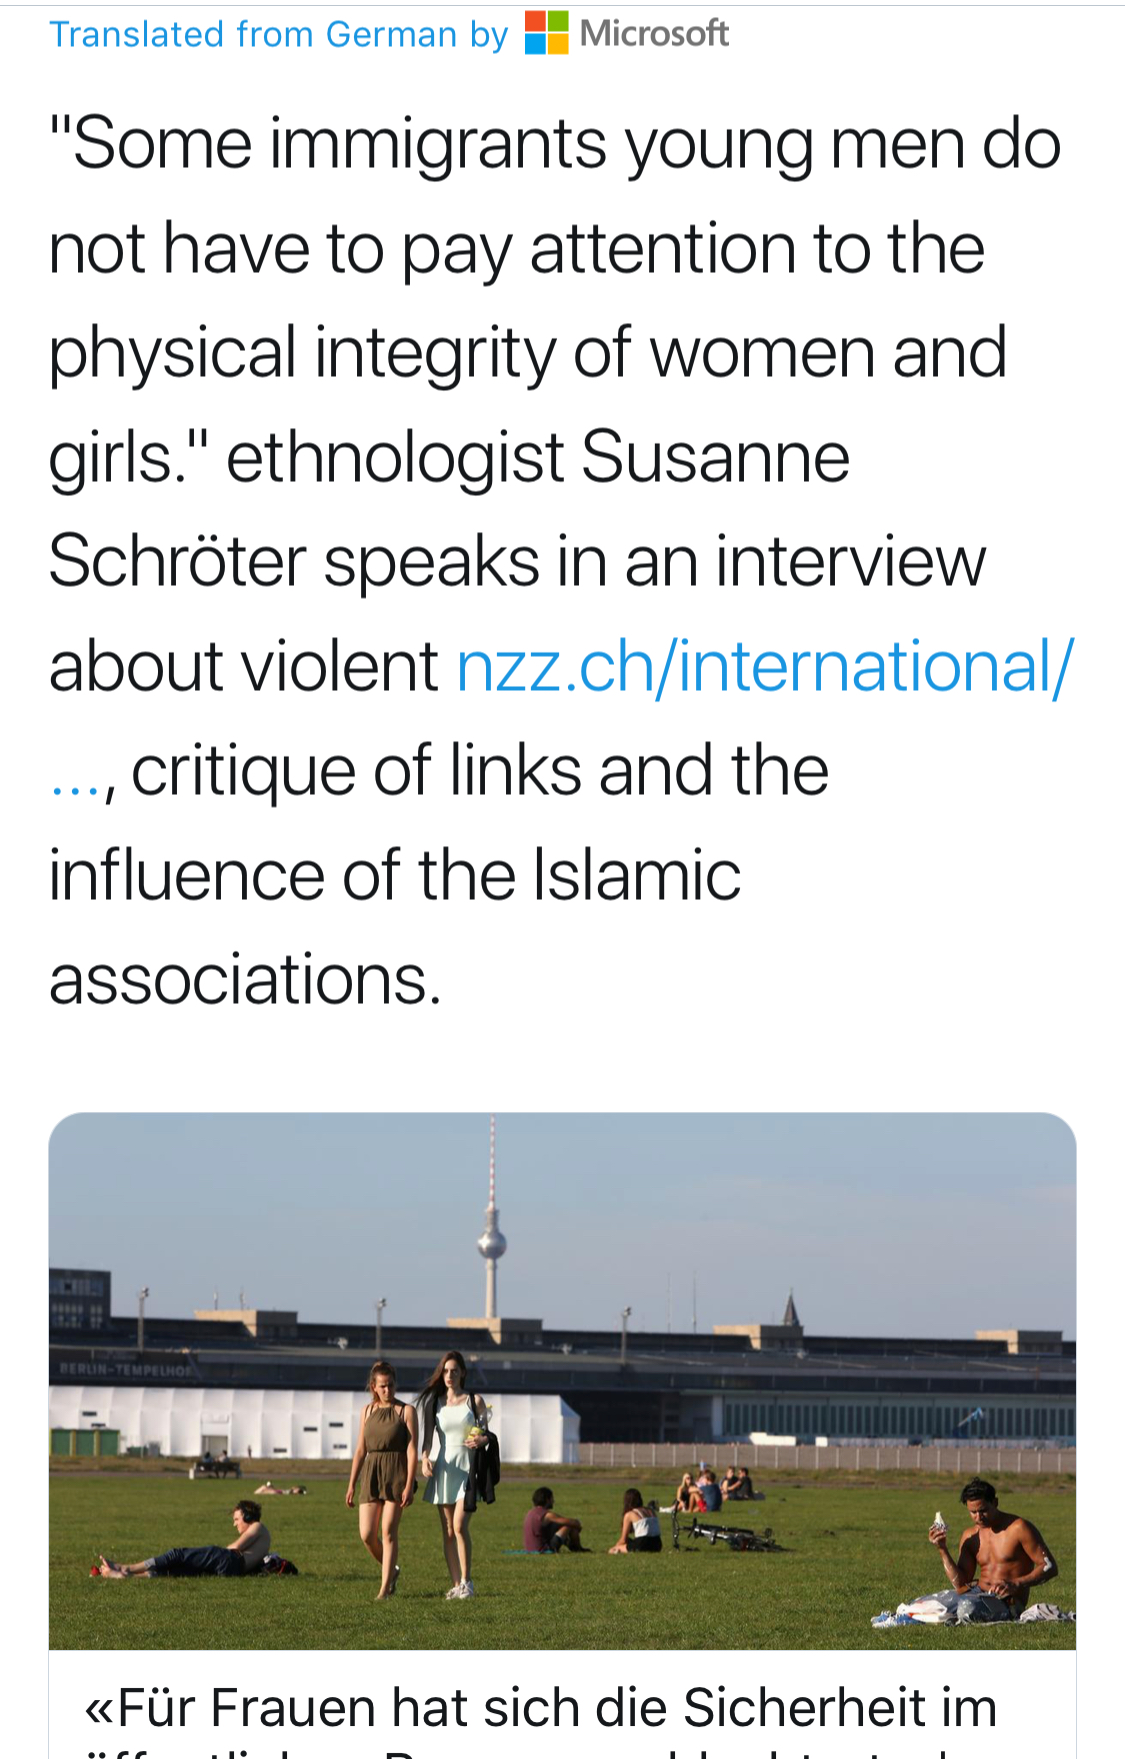Click the Microsoft four-color logo icon

coord(546,33)
